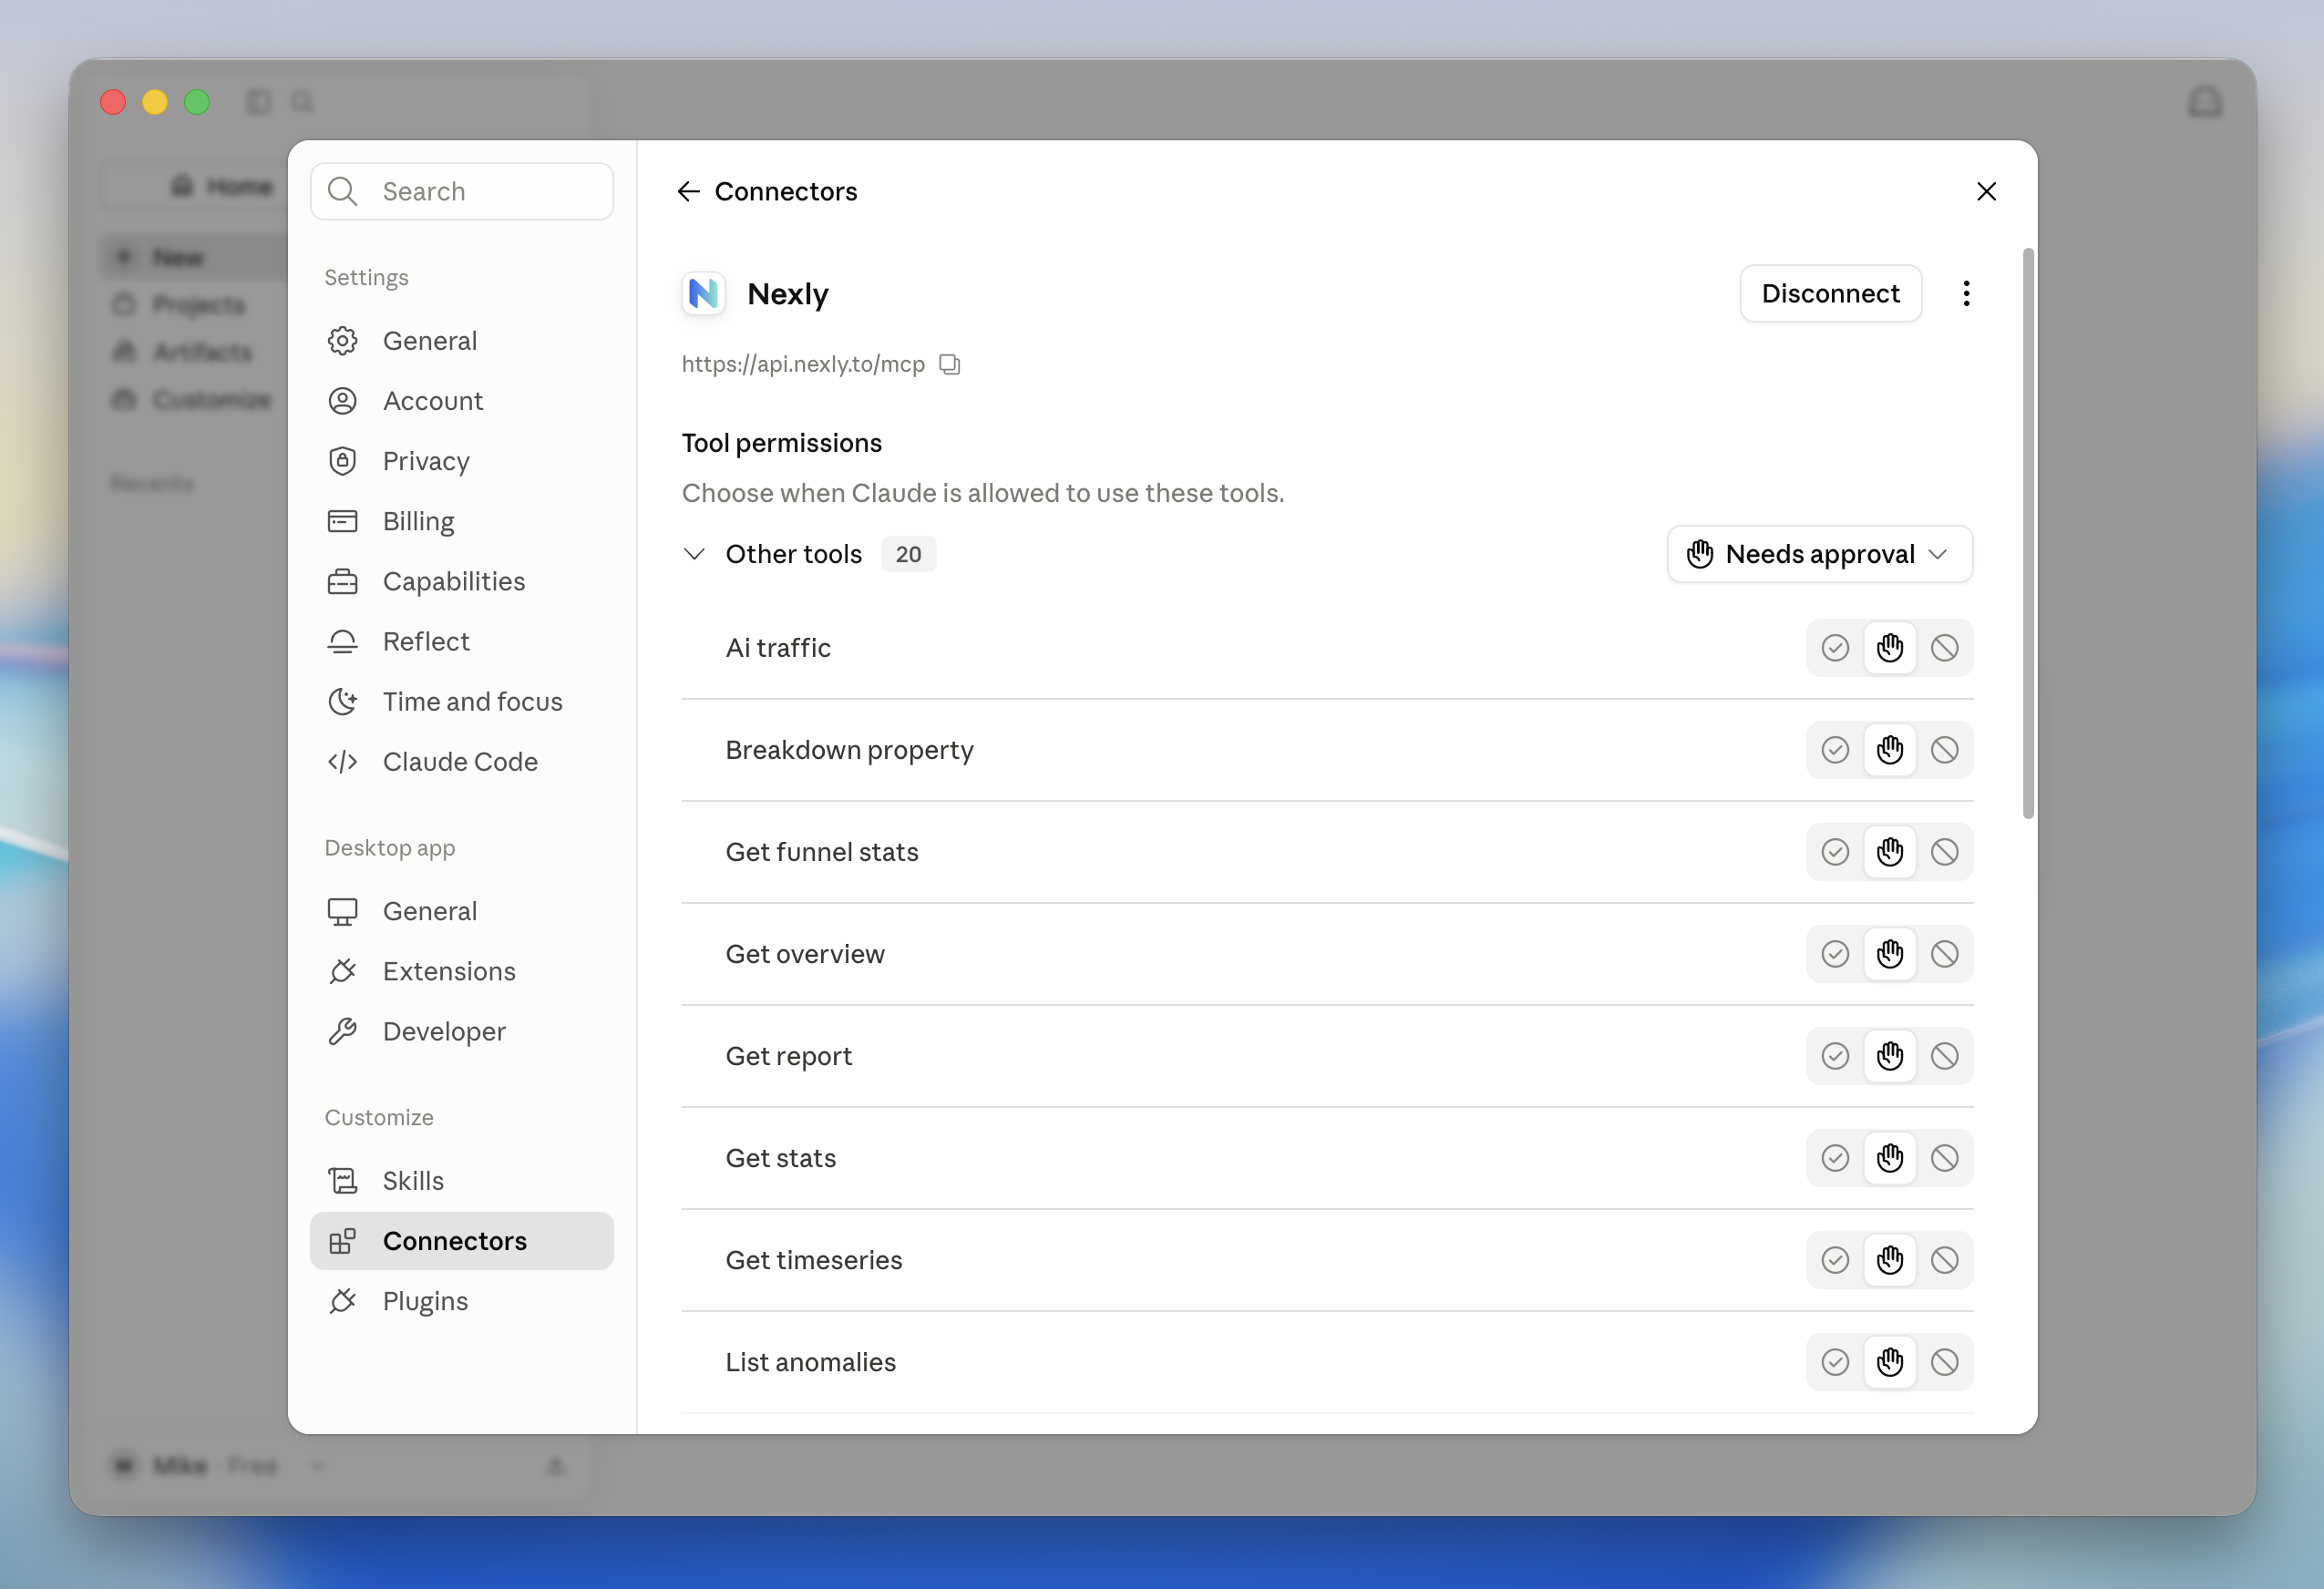Open the Needs approval dropdown
The image size is (2324, 1589).
[x=1819, y=554]
